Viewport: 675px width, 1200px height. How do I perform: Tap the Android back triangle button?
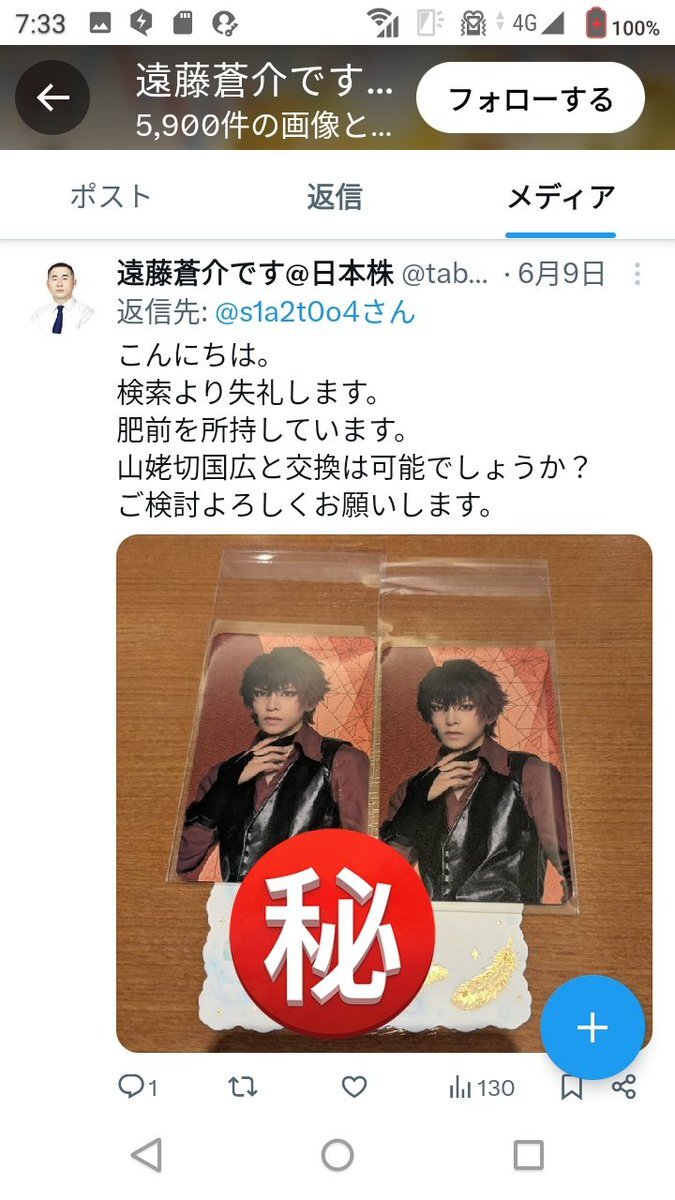point(147,1156)
